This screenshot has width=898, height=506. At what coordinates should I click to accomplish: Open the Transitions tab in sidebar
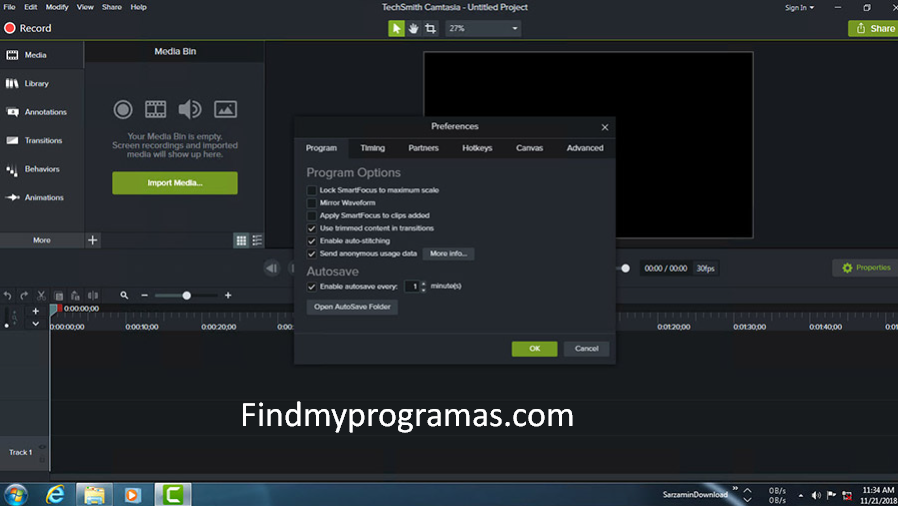tap(42, 140)
